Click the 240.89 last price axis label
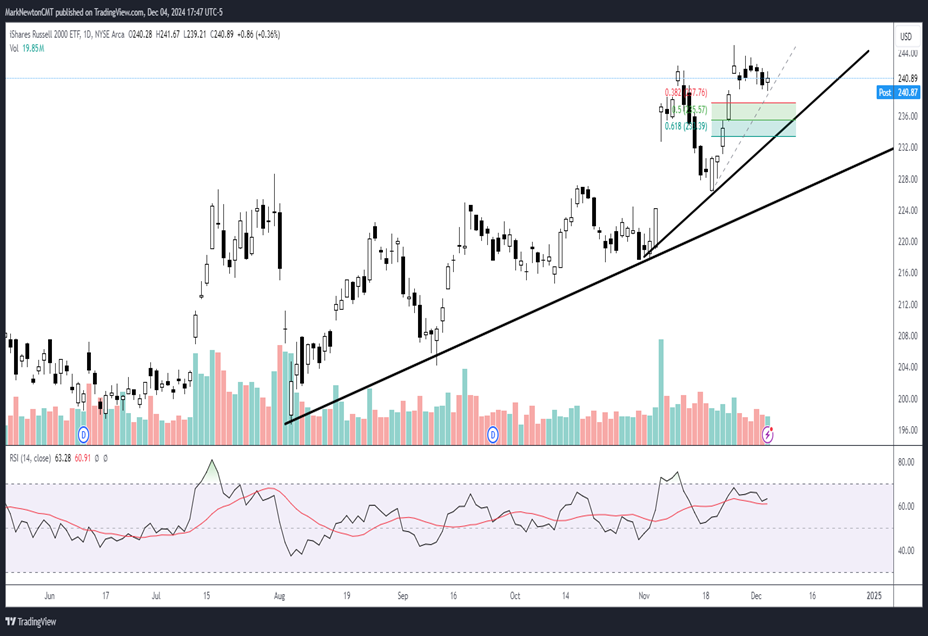This screenshot has width=928, height=636. click(x=908, y=78)
